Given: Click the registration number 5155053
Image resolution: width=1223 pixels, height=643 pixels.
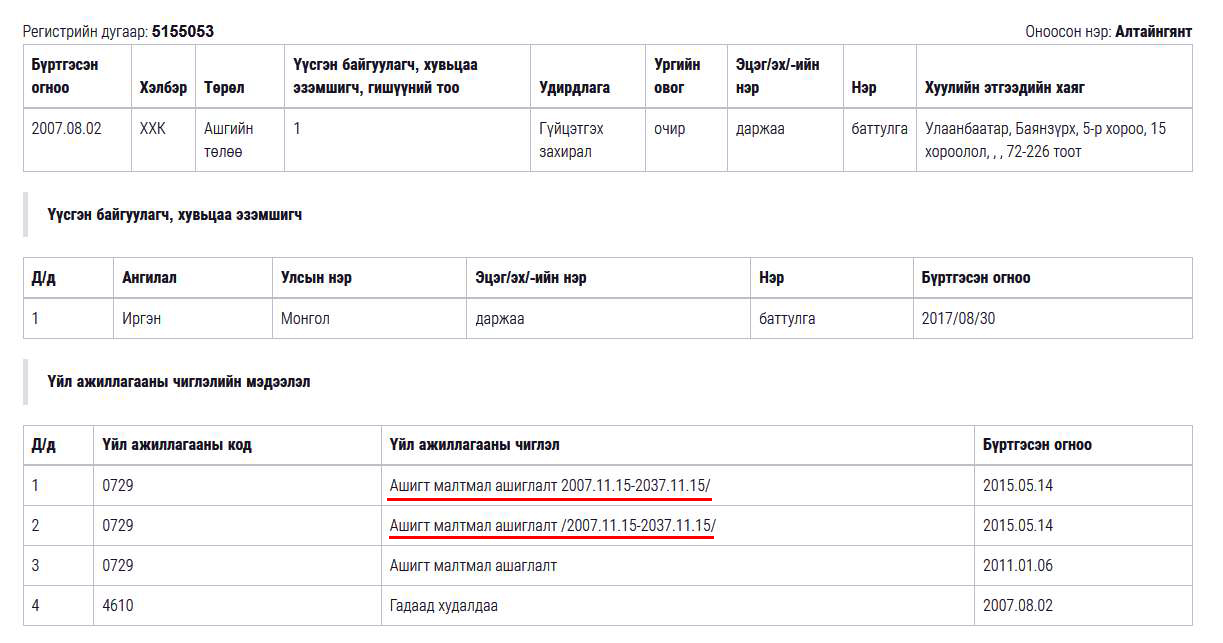Looking at the screenshot, I should point(182,32).
